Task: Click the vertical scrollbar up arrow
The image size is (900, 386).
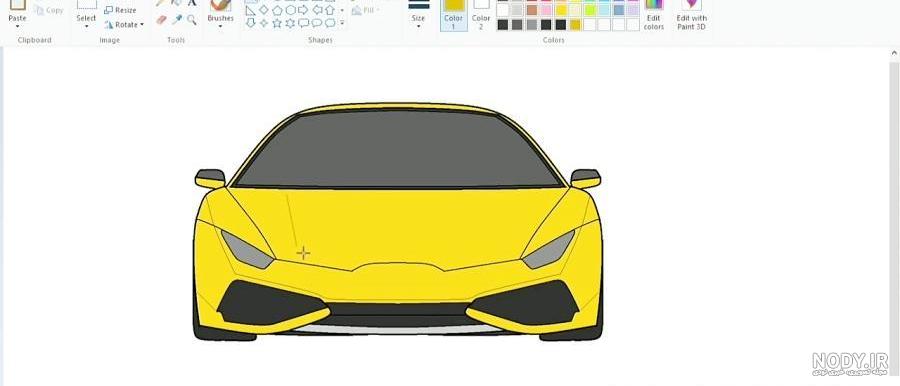Action: (894, 53)
